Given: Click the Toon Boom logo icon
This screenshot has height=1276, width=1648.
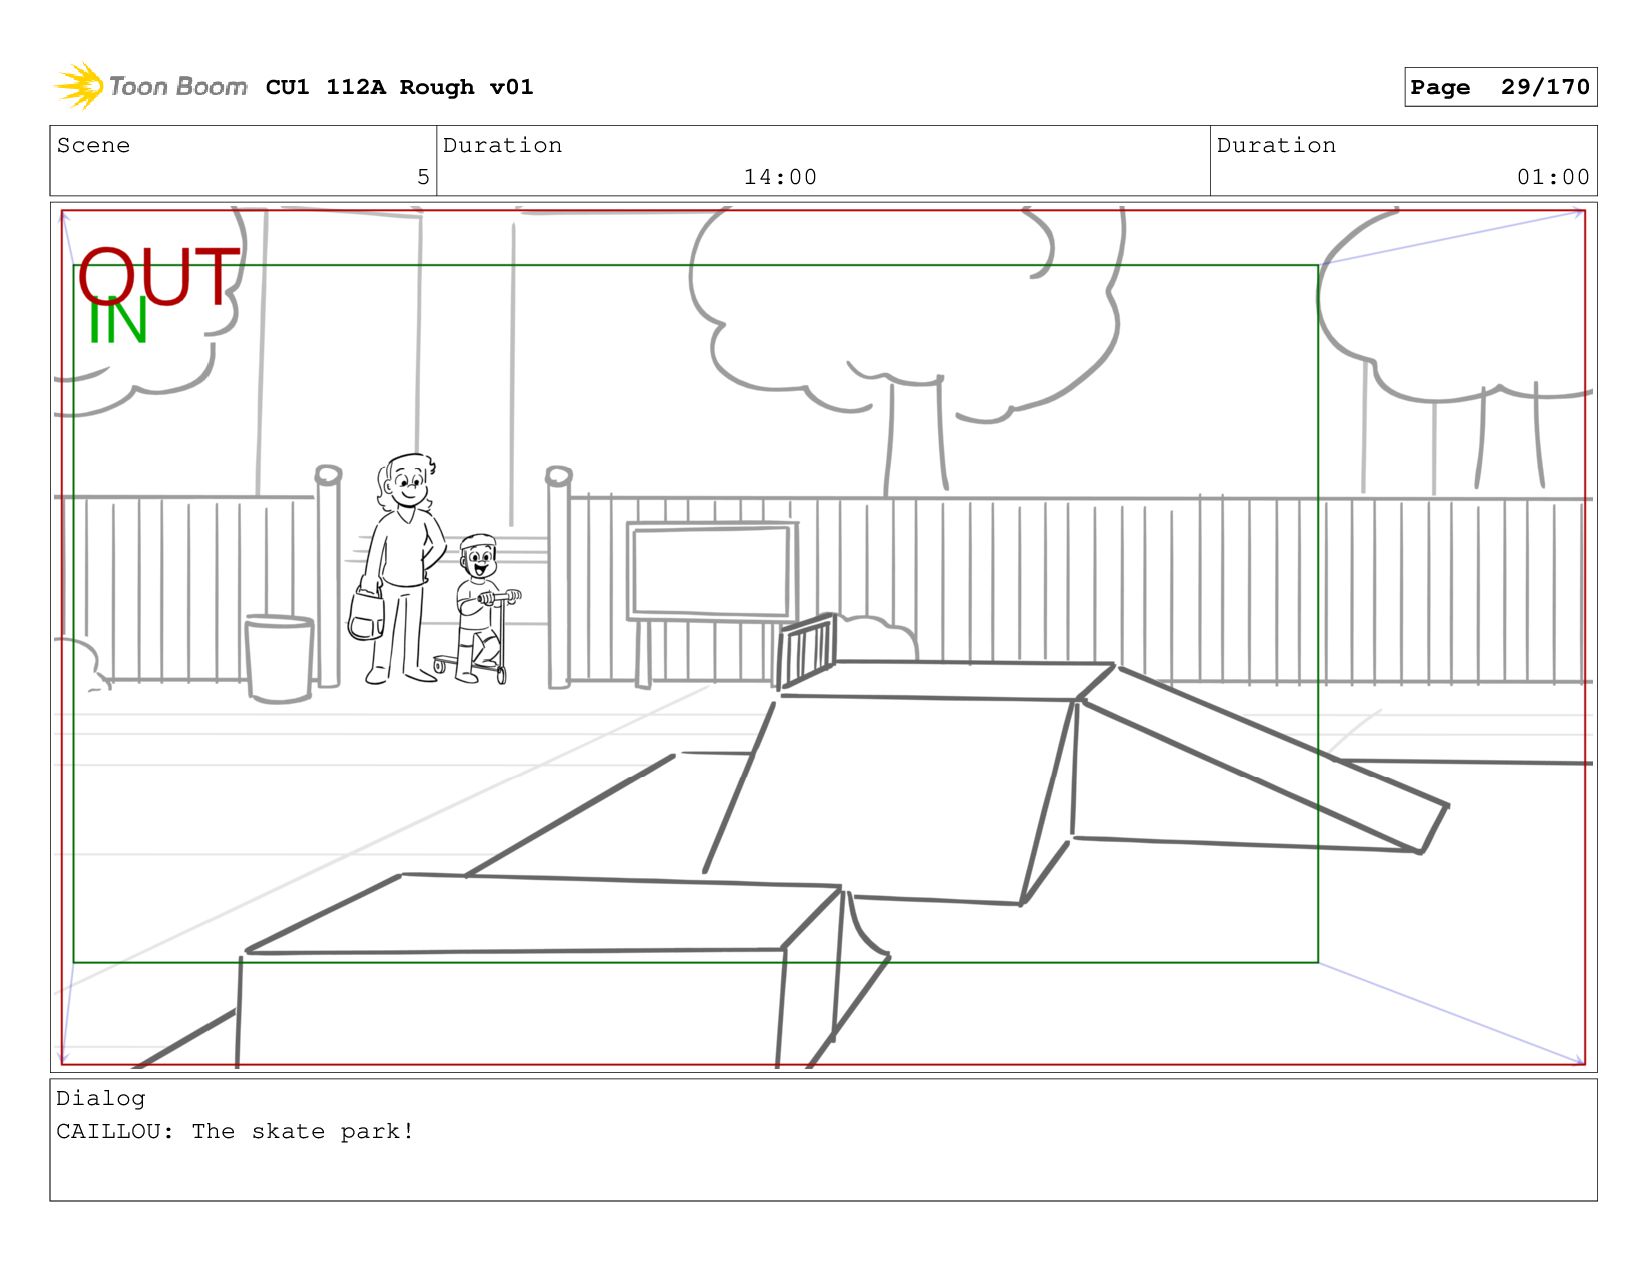Looking at the screenshot, I should [x=79, y=86].
